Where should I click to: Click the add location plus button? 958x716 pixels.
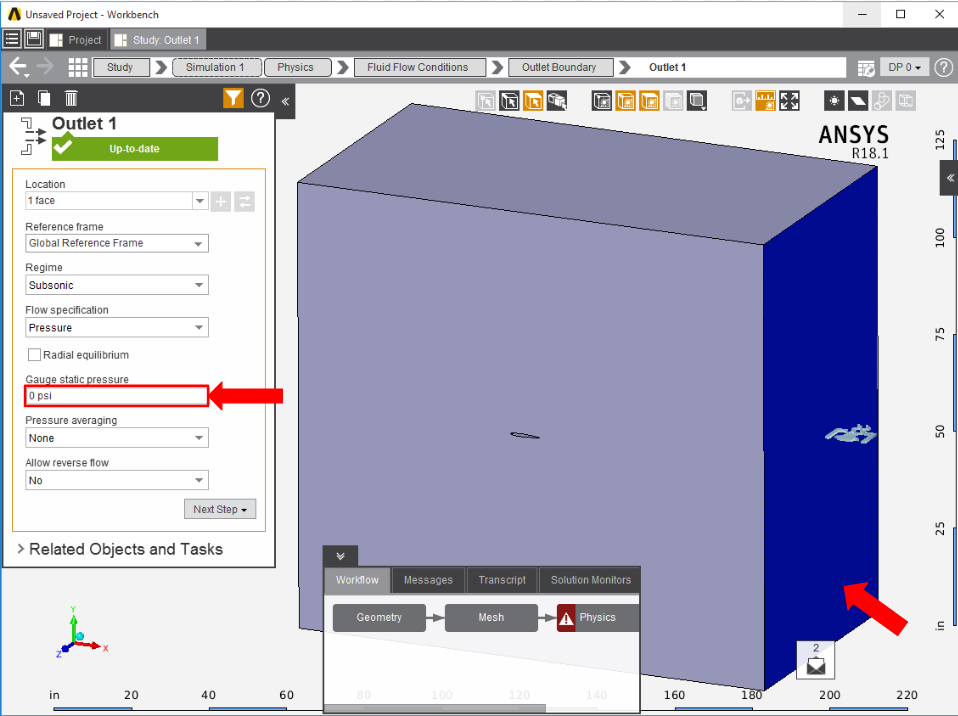click(221, 201)
